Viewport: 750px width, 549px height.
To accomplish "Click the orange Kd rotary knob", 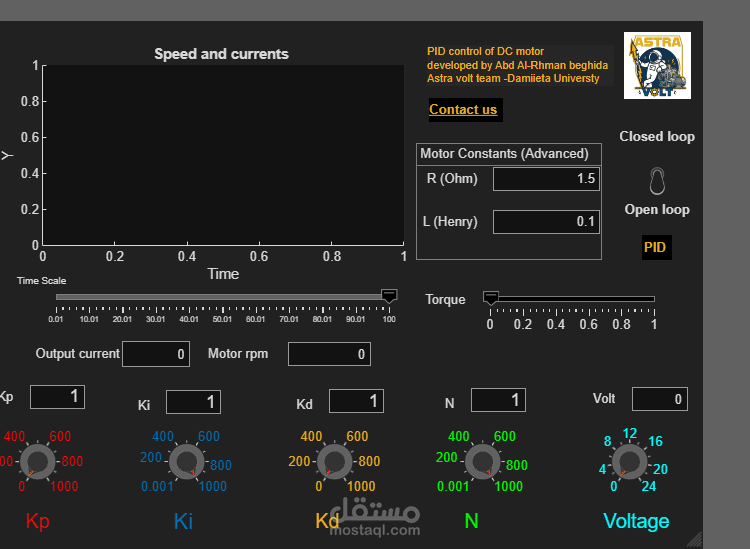I will tap(334, 462).
